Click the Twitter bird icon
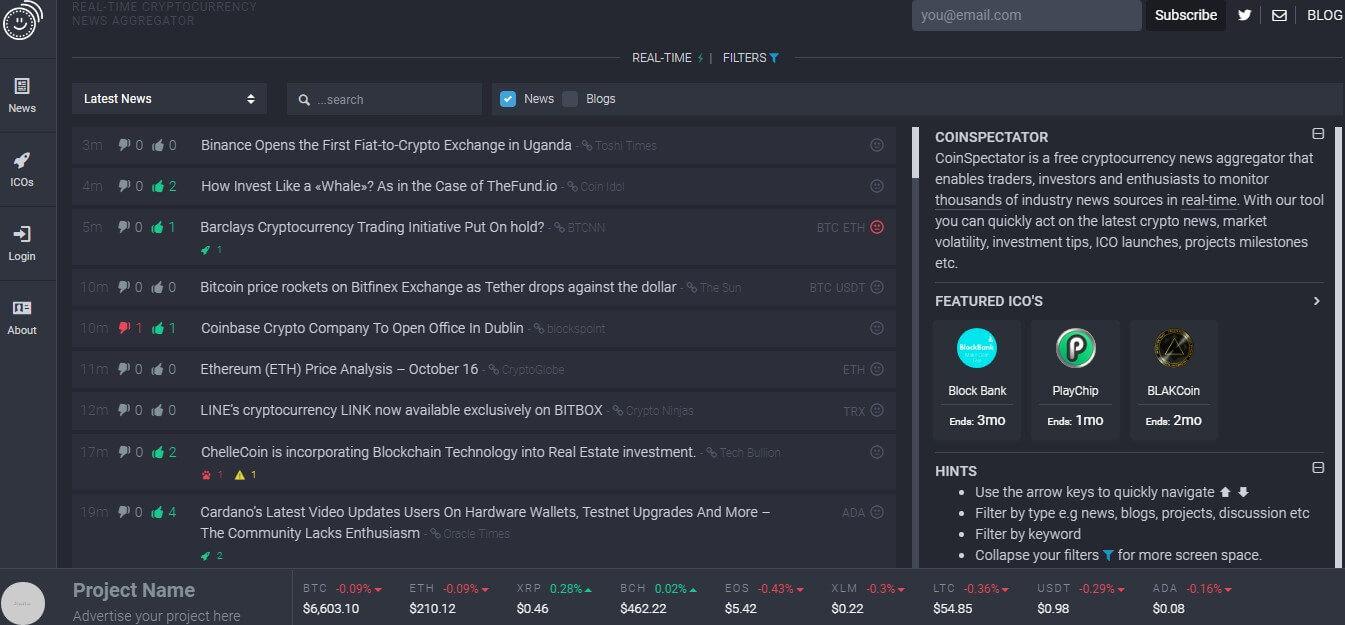 coord(1245,15)
